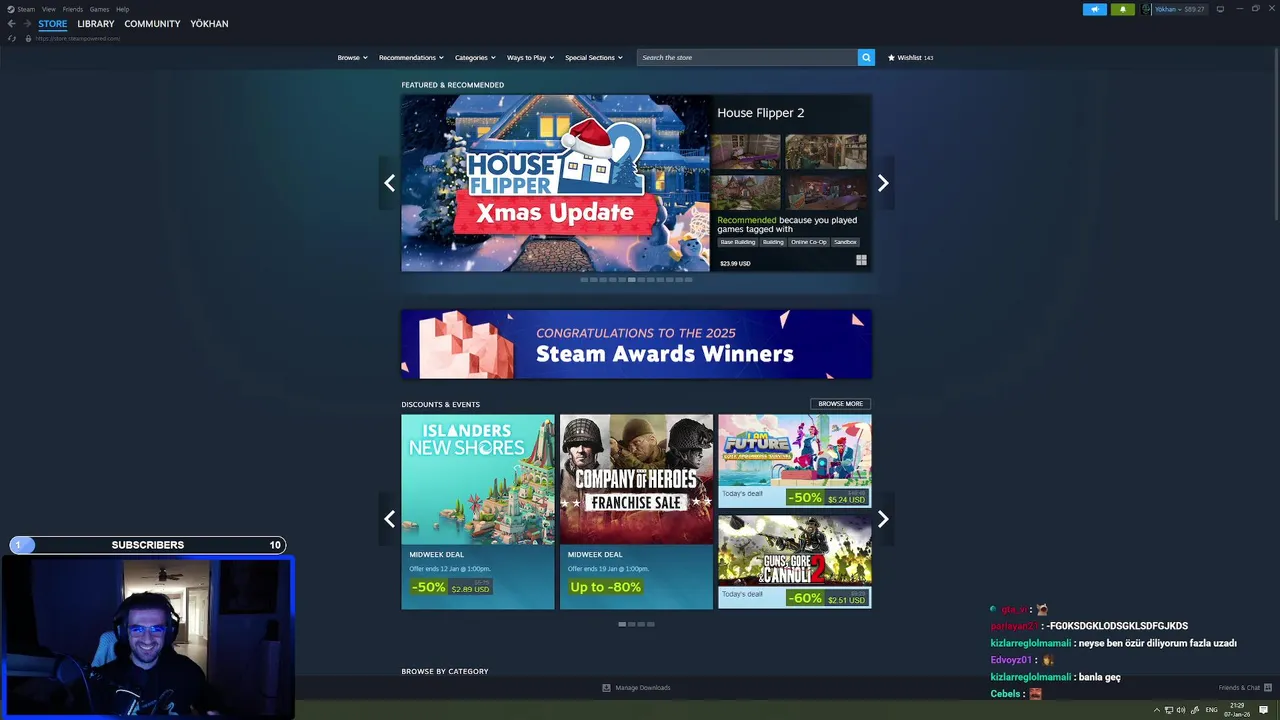Click the Building tag
1280x720 pixels.
[773, 242]
